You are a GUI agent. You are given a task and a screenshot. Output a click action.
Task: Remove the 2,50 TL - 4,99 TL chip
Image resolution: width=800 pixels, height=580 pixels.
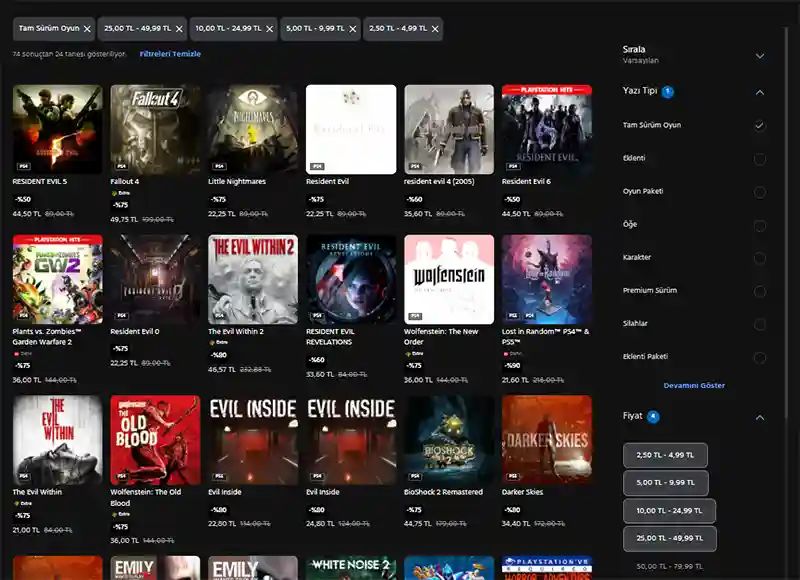click(435, 29)
